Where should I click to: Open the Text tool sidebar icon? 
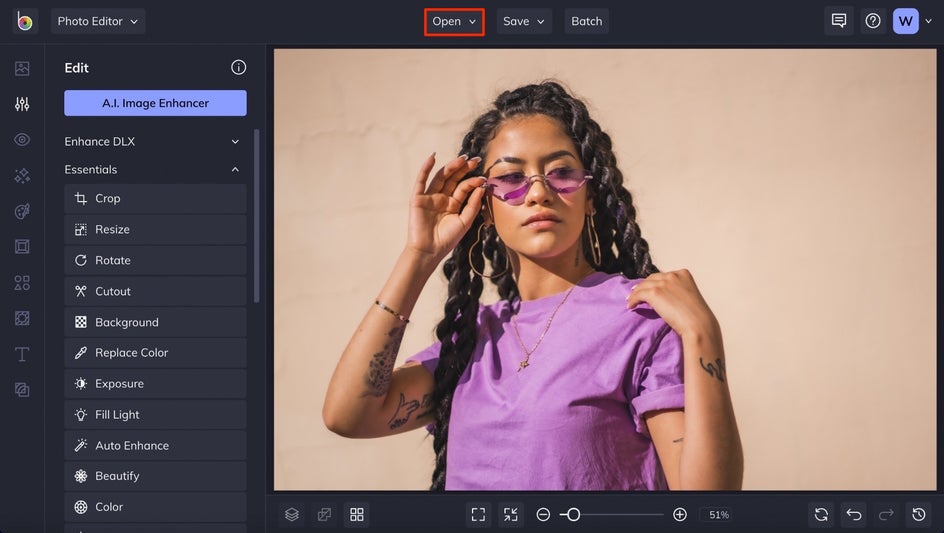[22, 354]
